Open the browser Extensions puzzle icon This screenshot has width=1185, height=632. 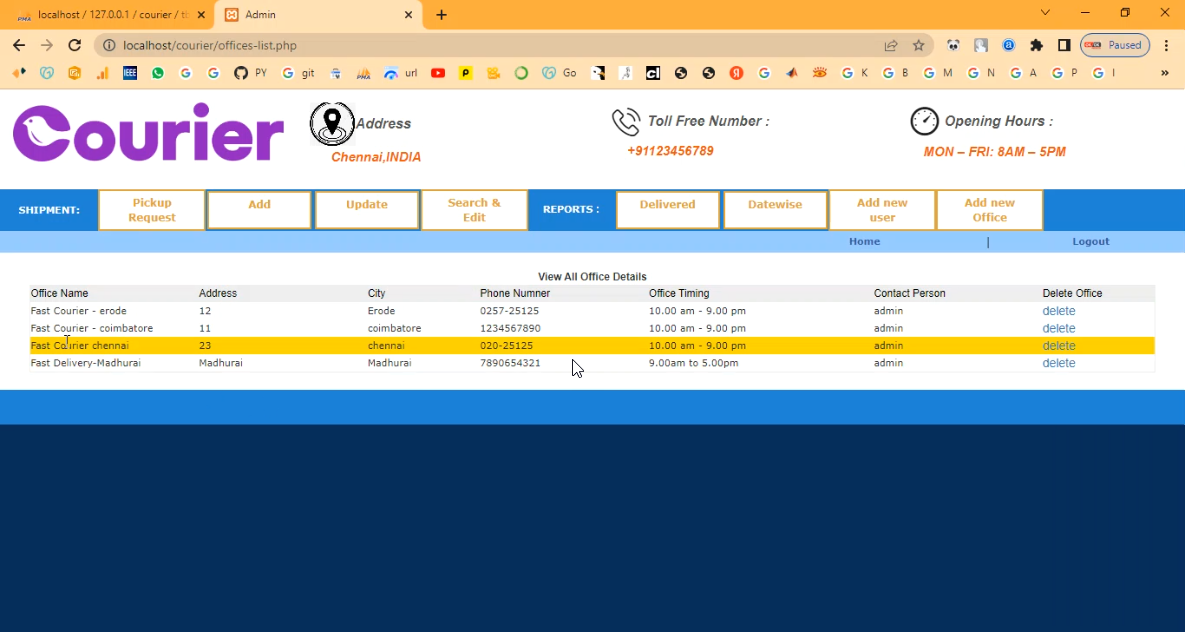pyautogui.click(x=1036, y=45)
